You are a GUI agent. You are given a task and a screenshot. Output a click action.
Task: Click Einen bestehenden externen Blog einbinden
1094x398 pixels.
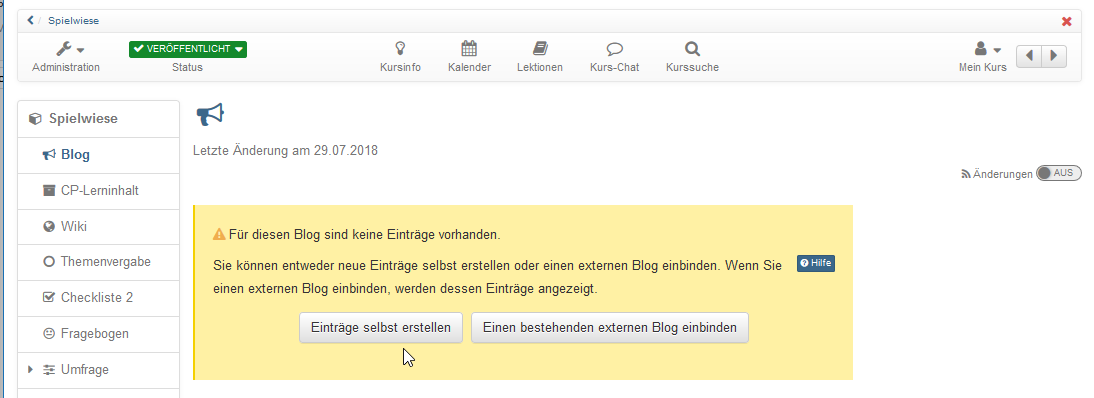click(610, 327)
